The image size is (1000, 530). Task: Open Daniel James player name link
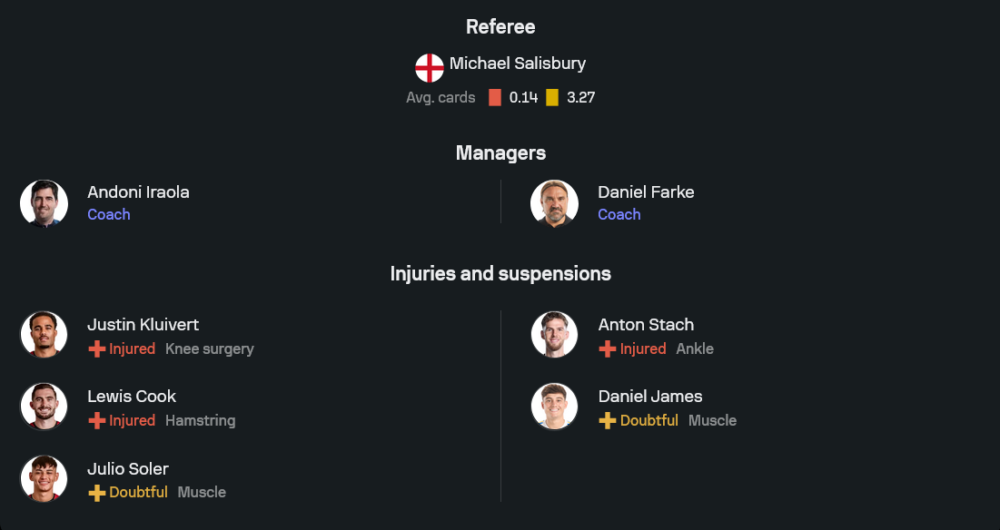(650, 396)
